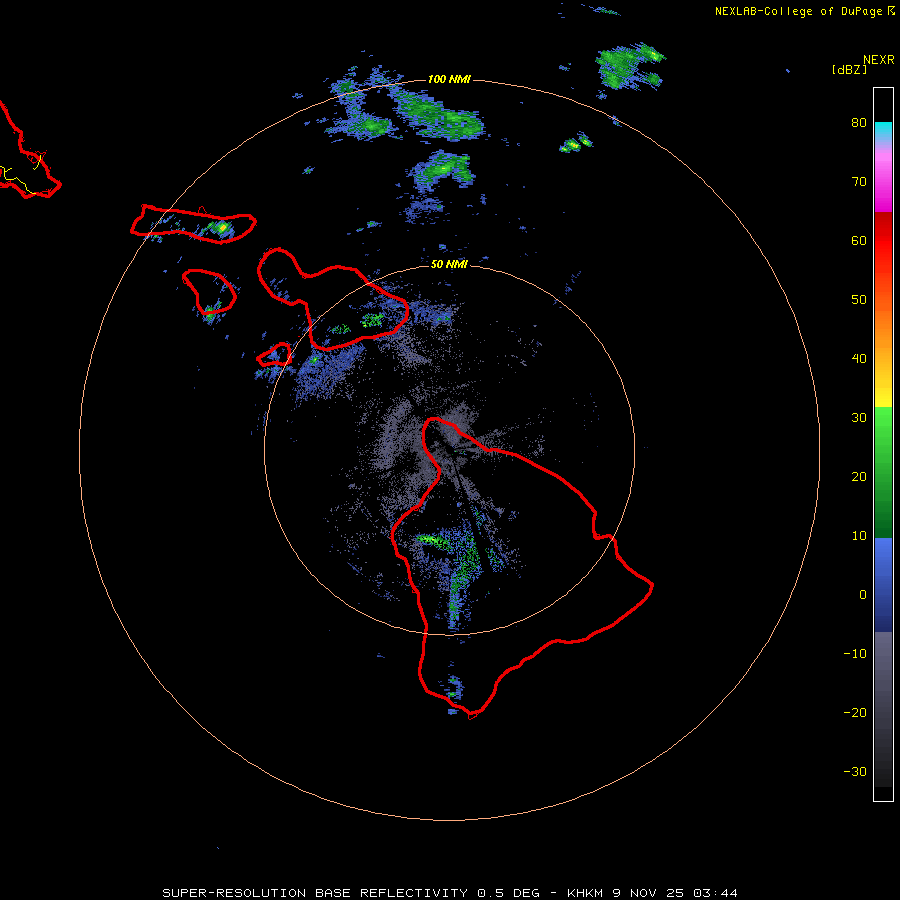Click the NEXR label above color scale
This screenshot has width=900, height=900.
point(879,60)
